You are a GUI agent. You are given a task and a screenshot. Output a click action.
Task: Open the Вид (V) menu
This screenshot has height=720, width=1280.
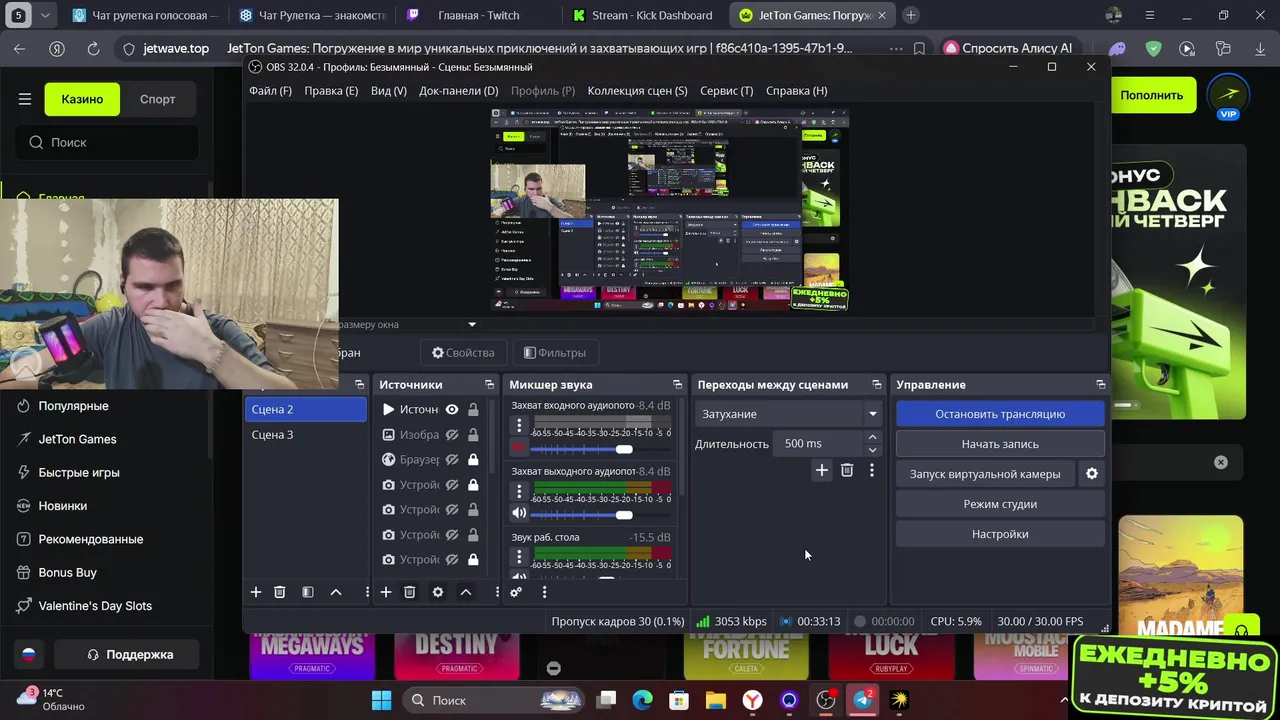tap(389, 90)
